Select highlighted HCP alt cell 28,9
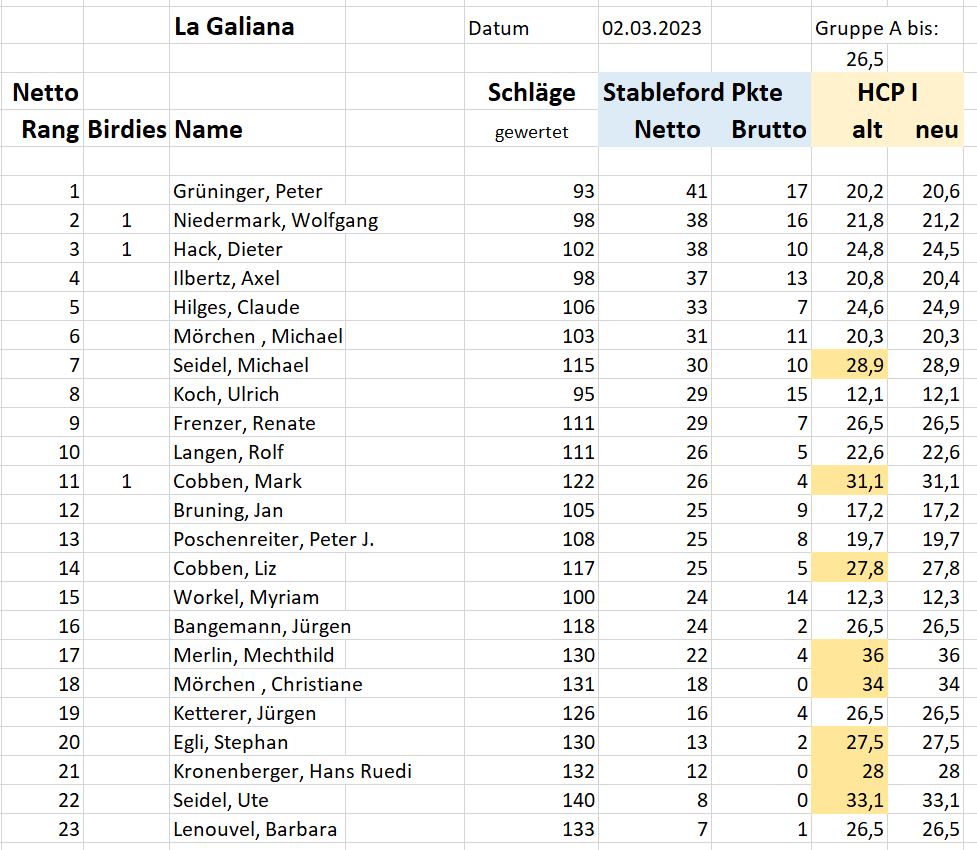The height and width of the screenshot is (850, 977). click(x=849, y=365)
